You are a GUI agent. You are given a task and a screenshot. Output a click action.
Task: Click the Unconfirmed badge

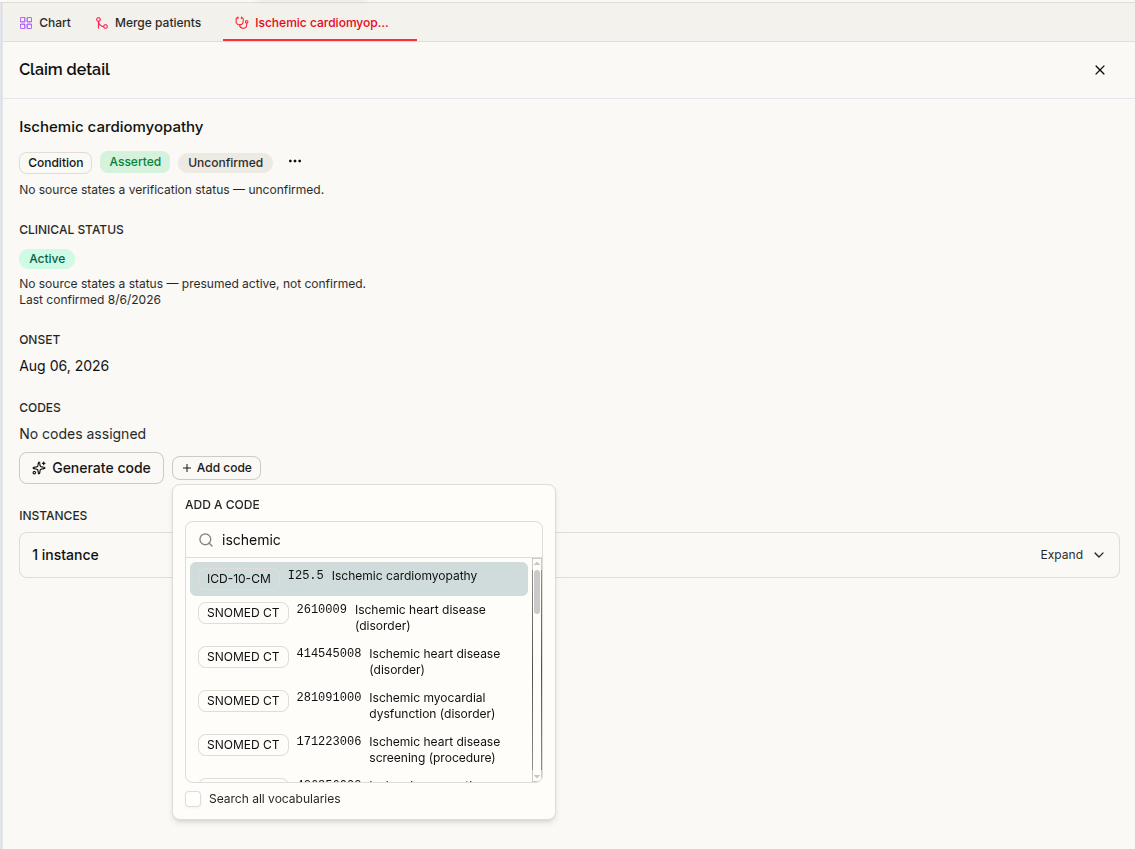(226, 163)
